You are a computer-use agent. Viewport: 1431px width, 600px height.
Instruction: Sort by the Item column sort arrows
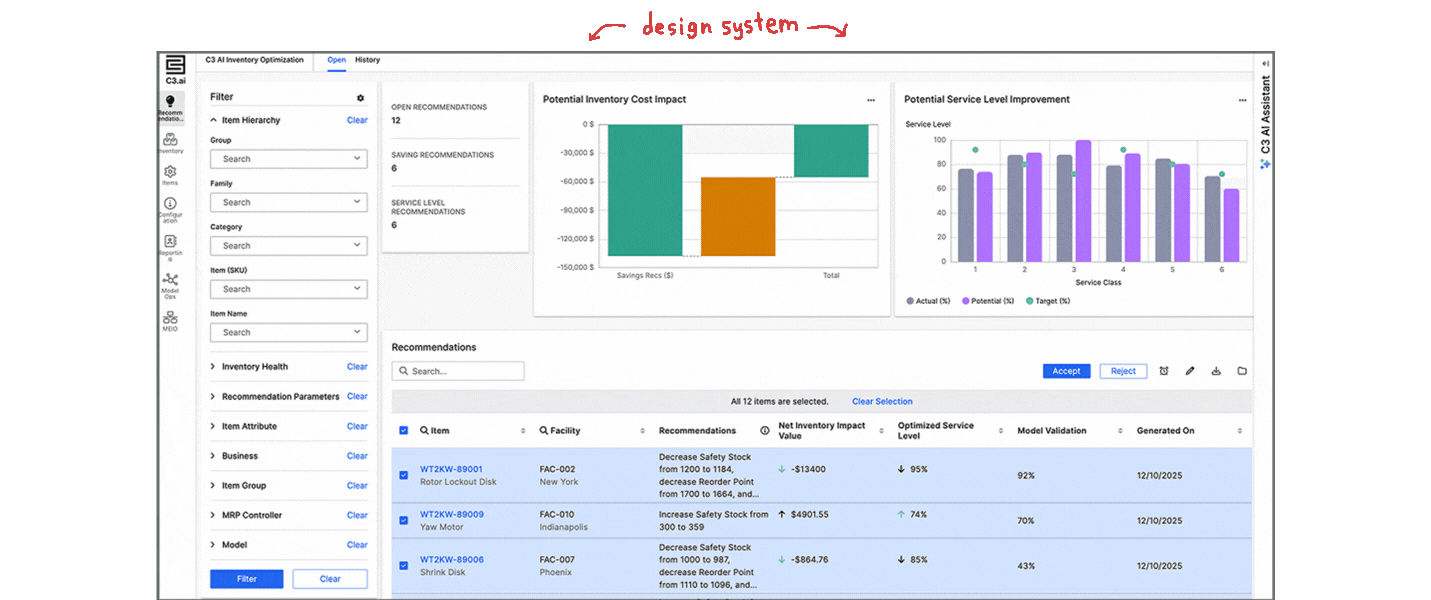pos(523,431)
